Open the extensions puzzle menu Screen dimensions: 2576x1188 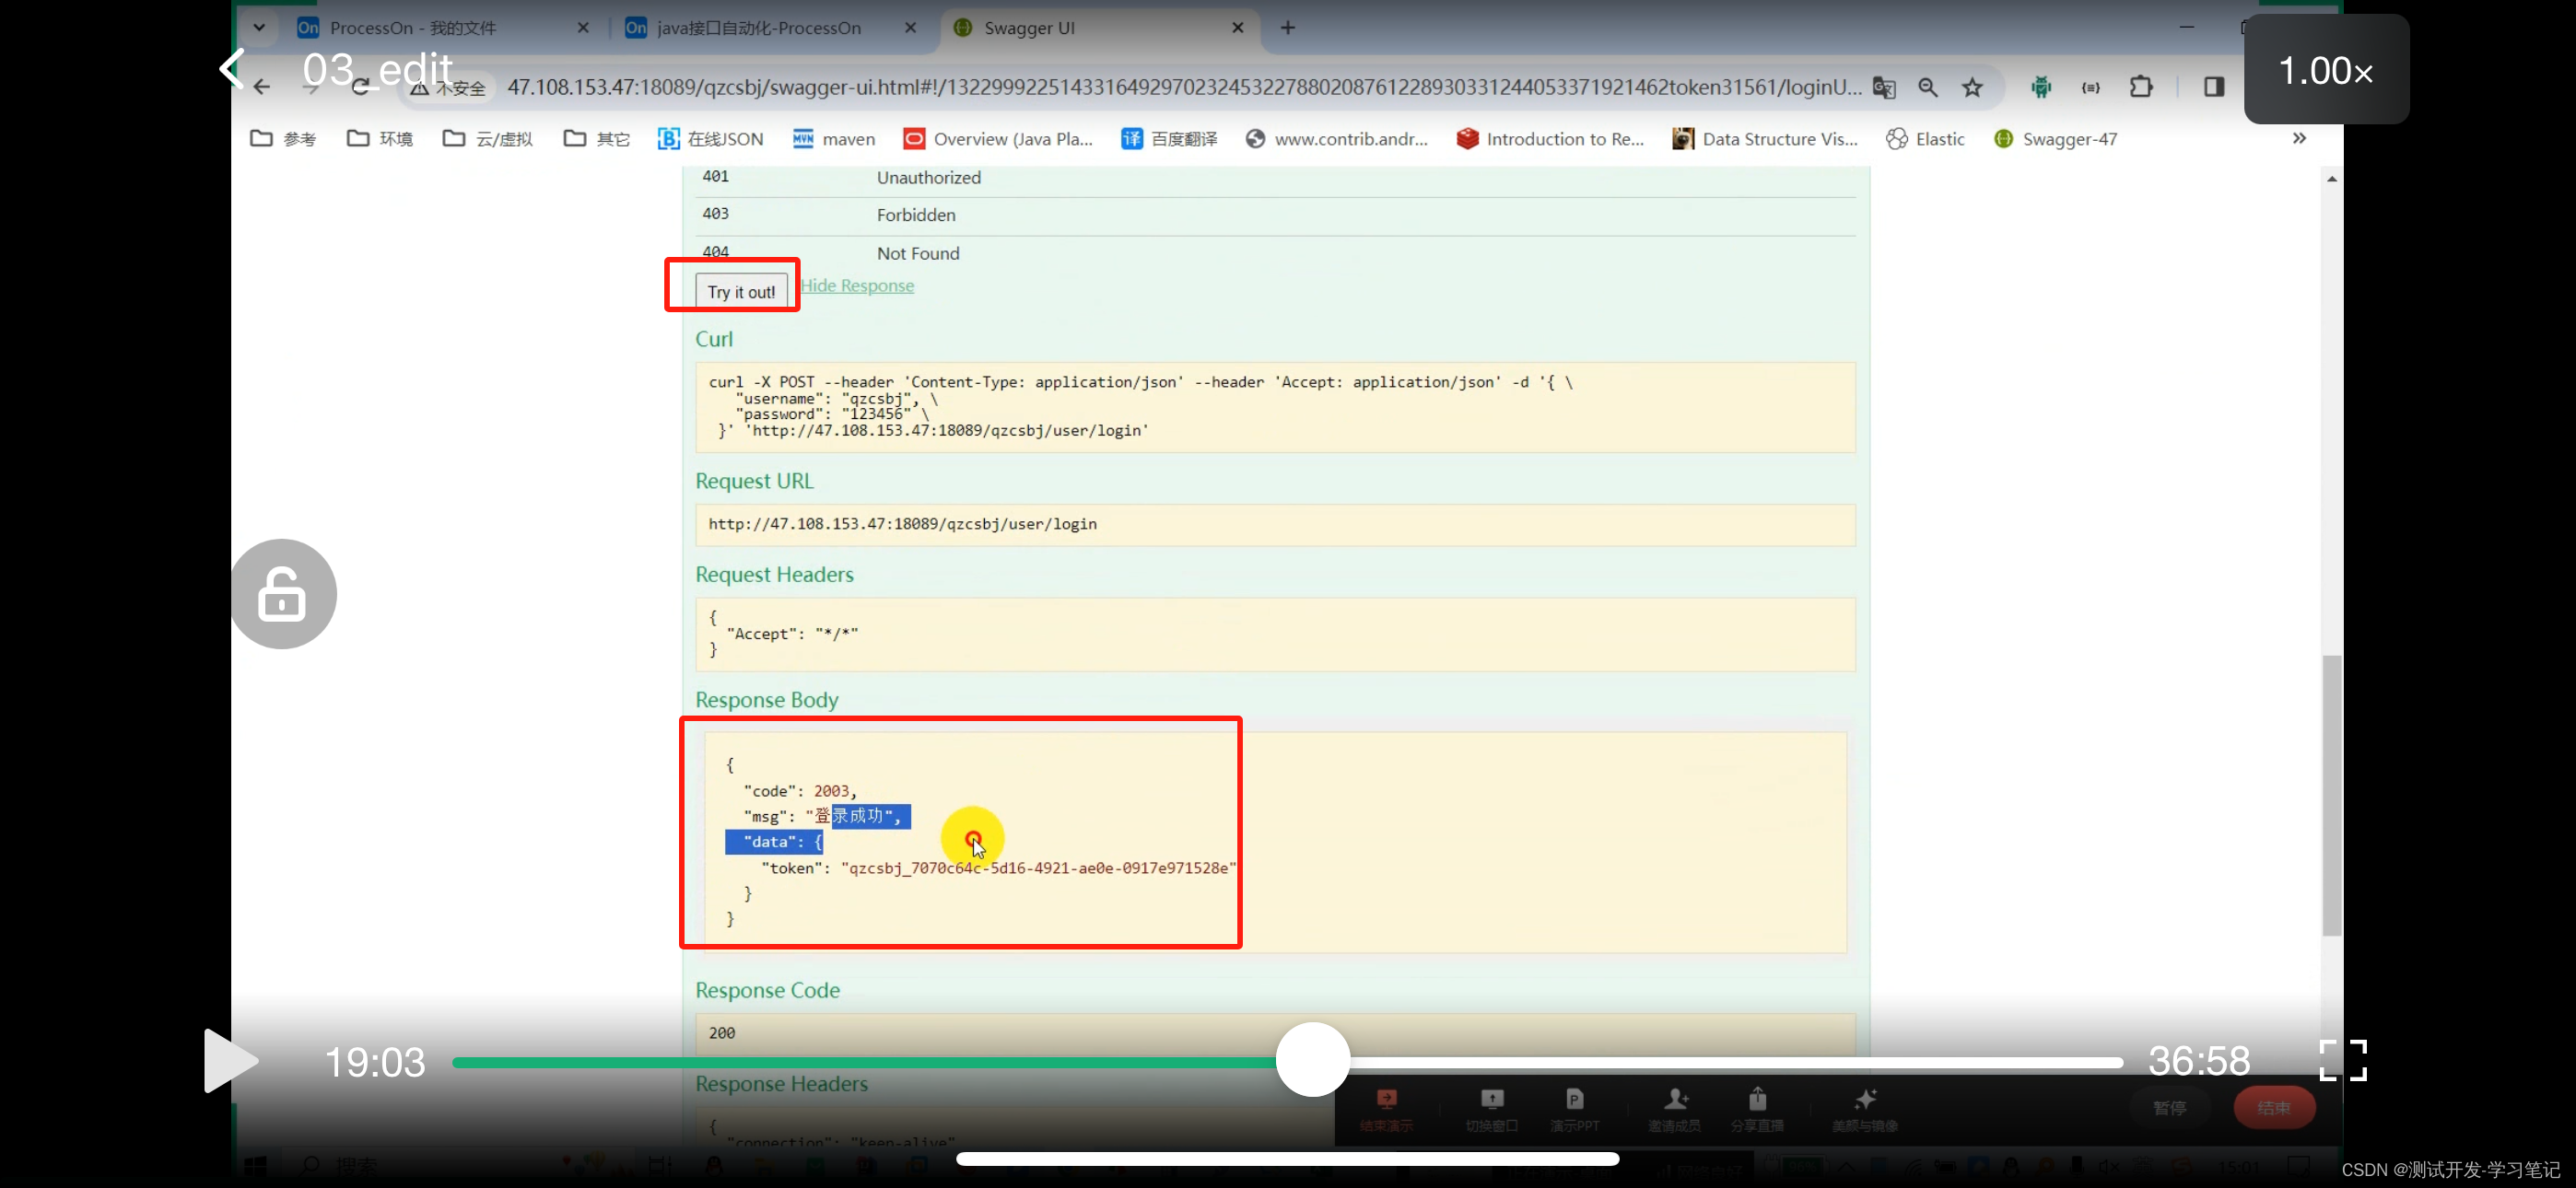pos(2141,87)
